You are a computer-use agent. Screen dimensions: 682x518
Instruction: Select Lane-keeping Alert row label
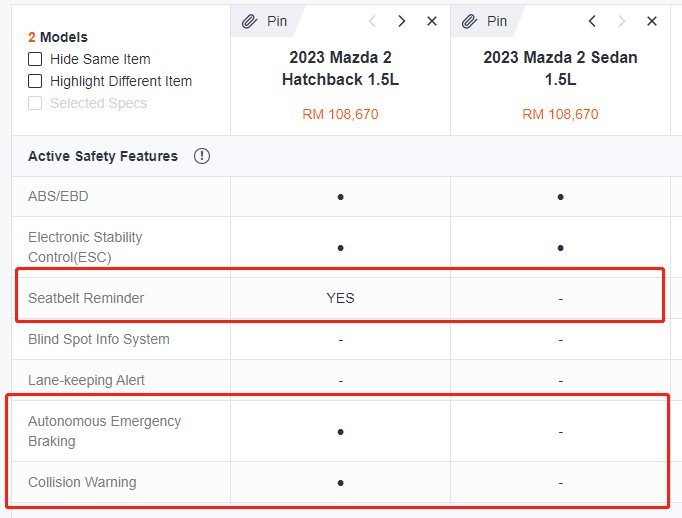coord(86,380)
